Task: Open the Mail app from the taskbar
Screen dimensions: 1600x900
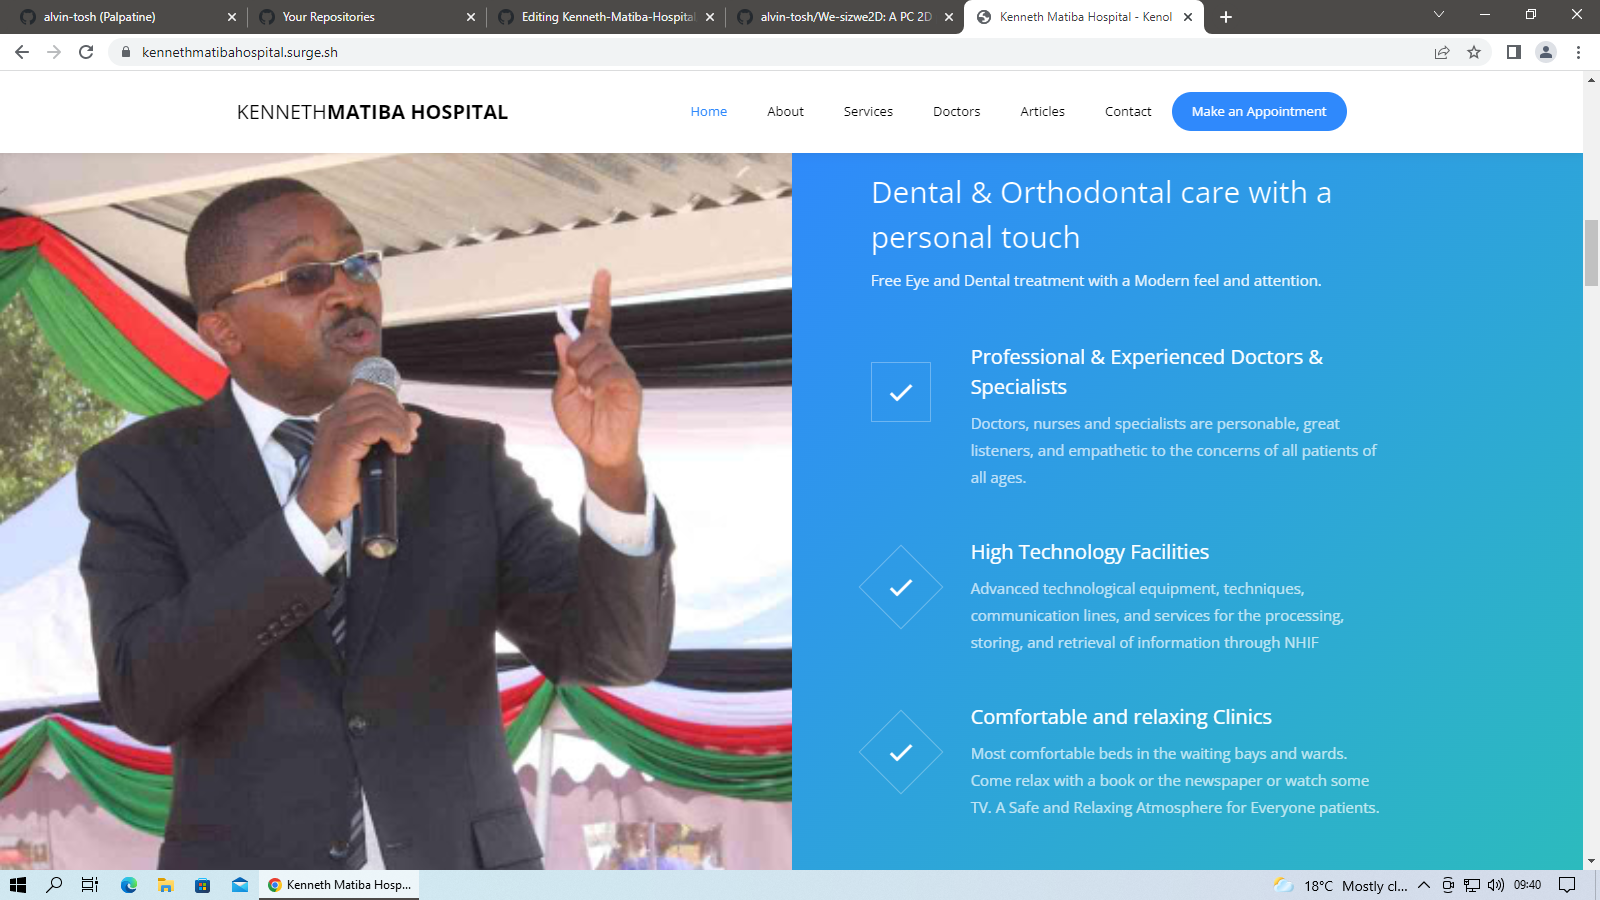Action: [x=240, y=885]
